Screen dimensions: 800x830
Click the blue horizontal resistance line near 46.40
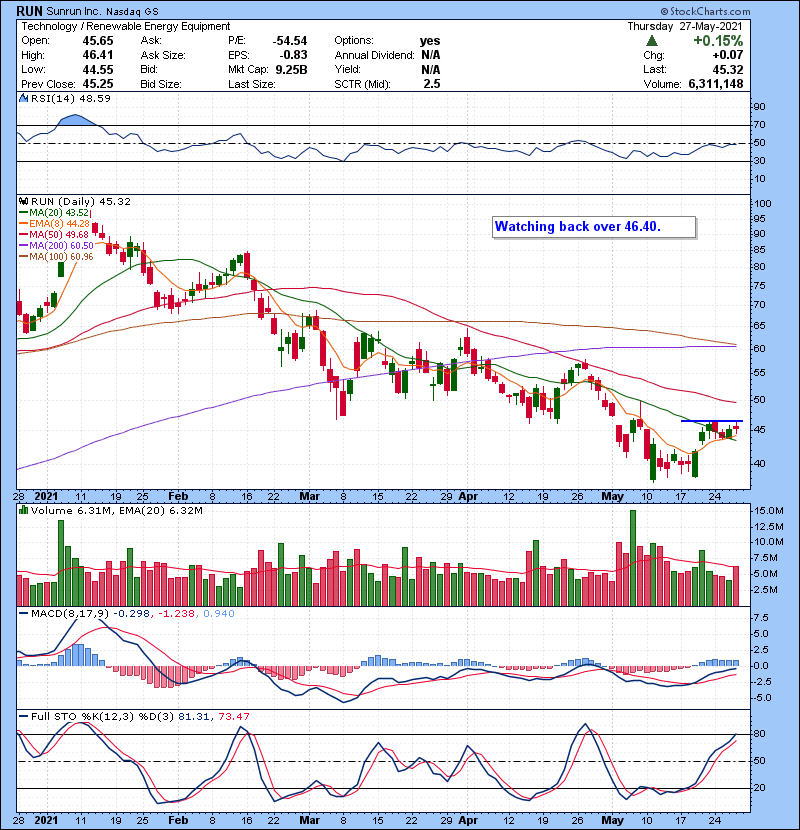click(x=712, y=421)
